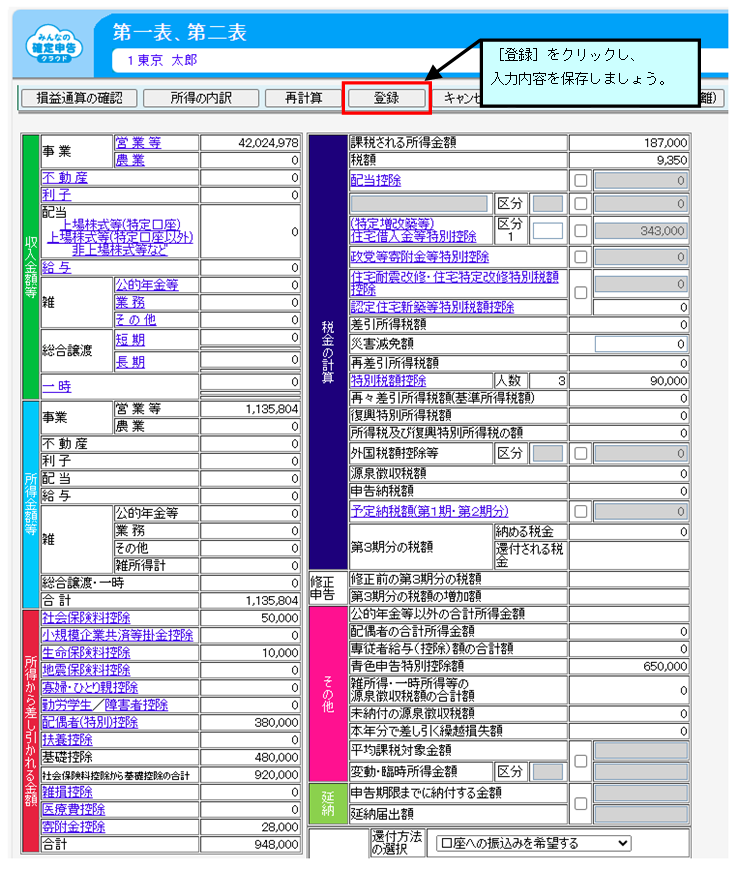Tick the 住宅耐震改修 checkbox
The image size is (739, 871).
581,293
